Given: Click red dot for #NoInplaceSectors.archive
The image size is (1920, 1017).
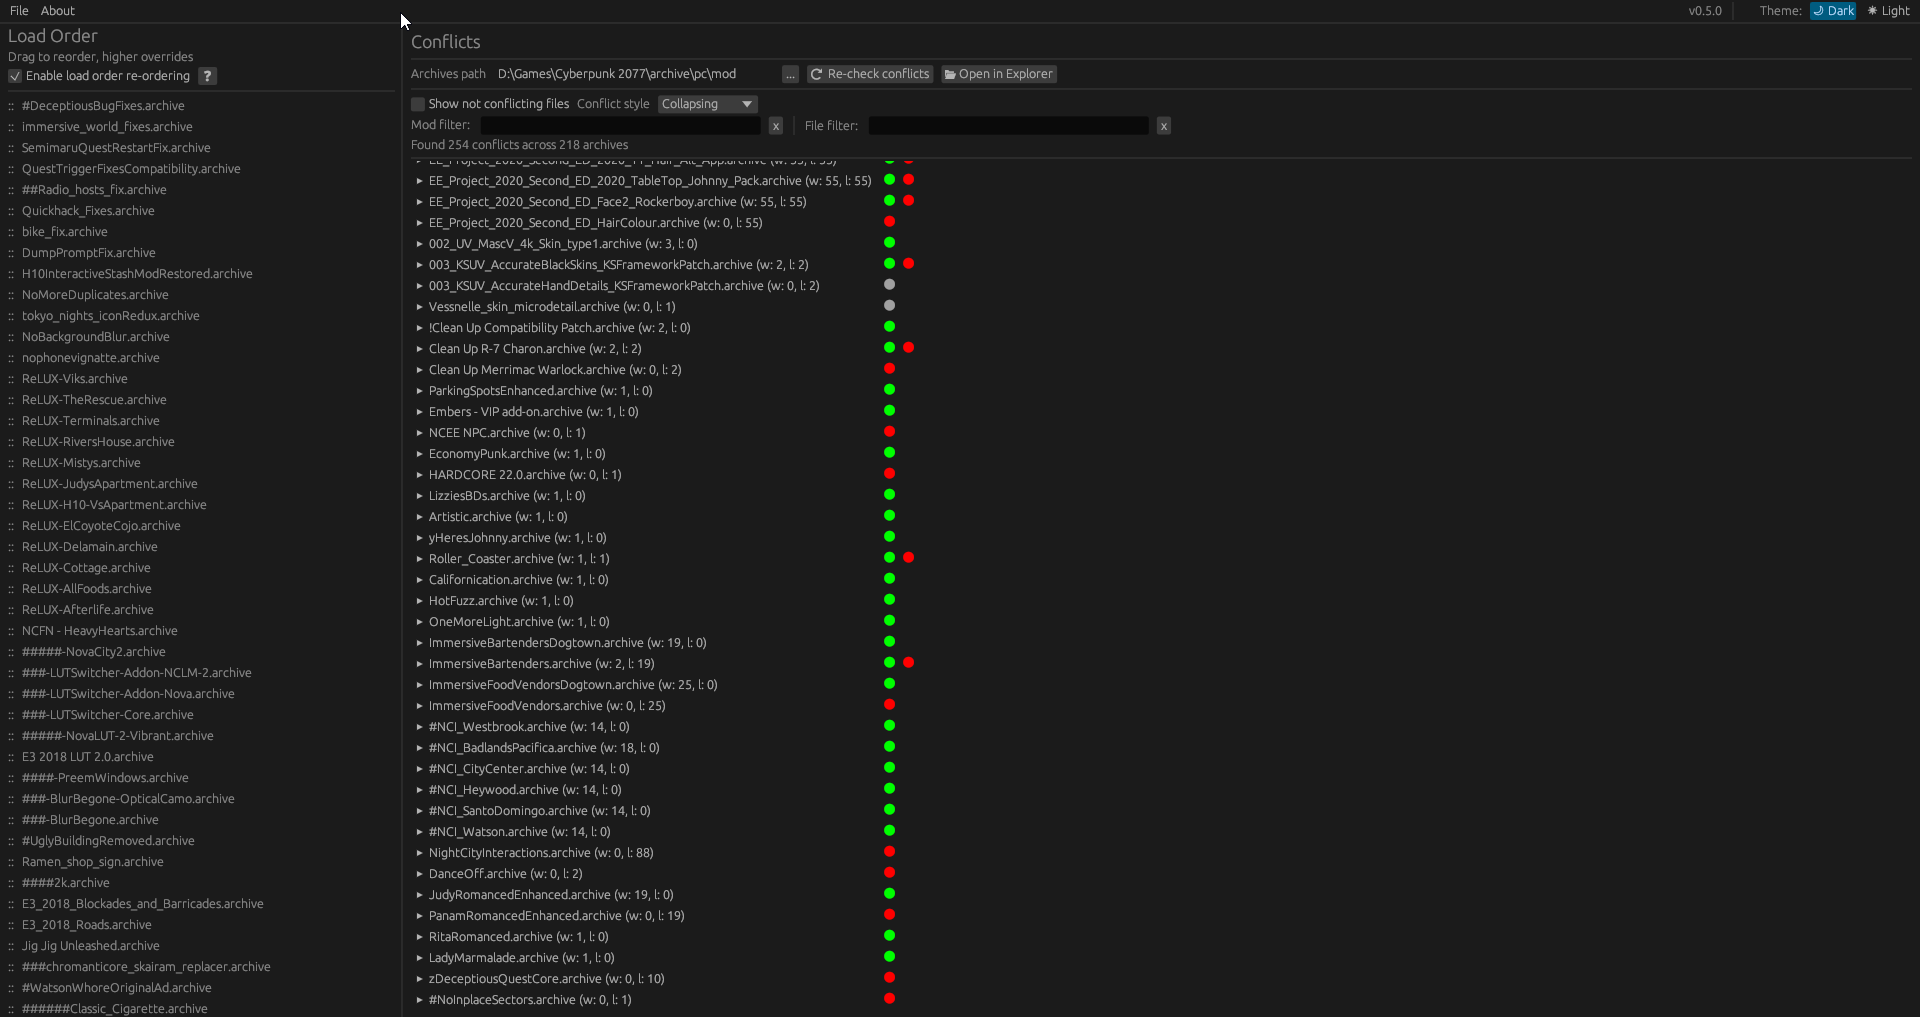Looking at the screenshot, I should pyautogui.click(x=889, y=998).
